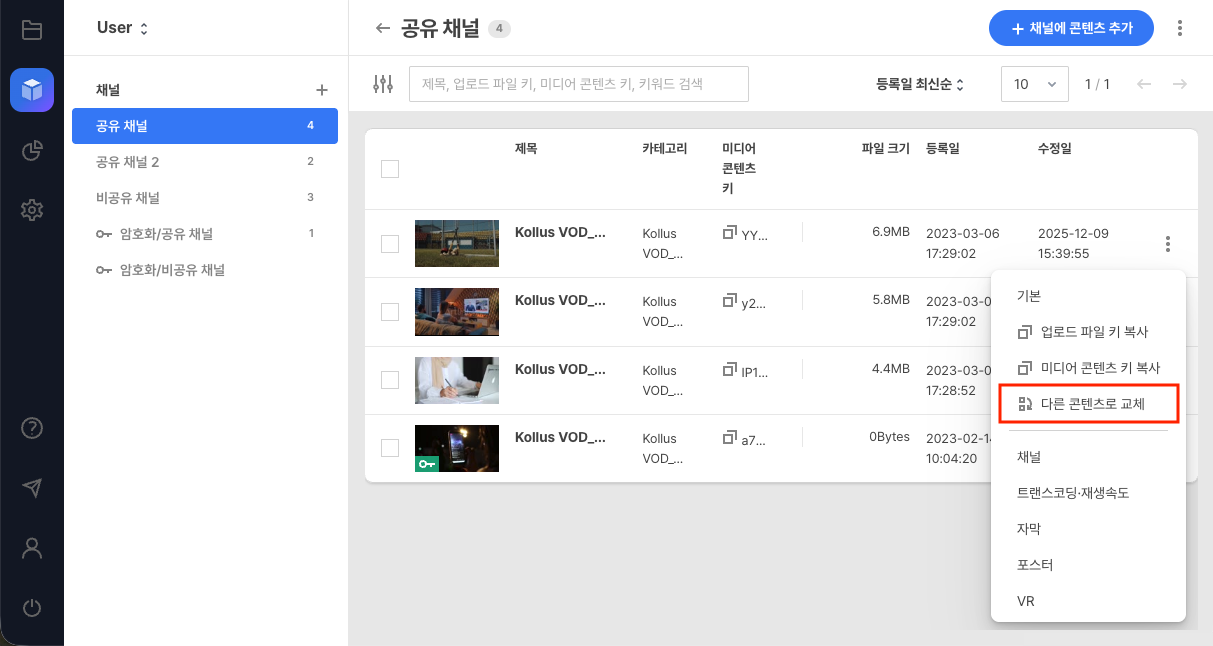Open the filter sliders icon beside search
Screen dimensions: 1213x646
(x=383, y=84)
